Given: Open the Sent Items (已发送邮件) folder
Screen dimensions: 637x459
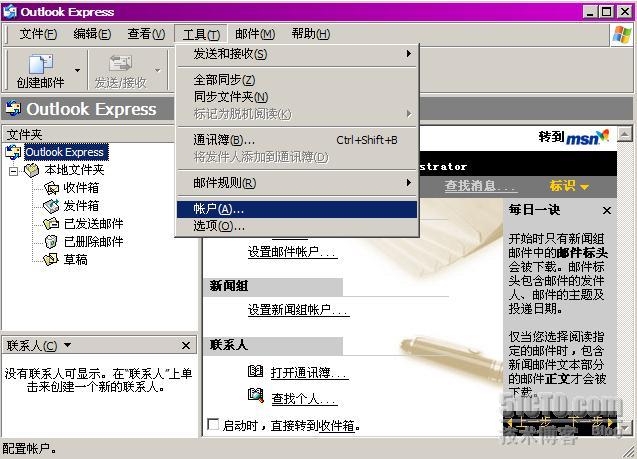Looking at the screenshot, I should [52, 224].
